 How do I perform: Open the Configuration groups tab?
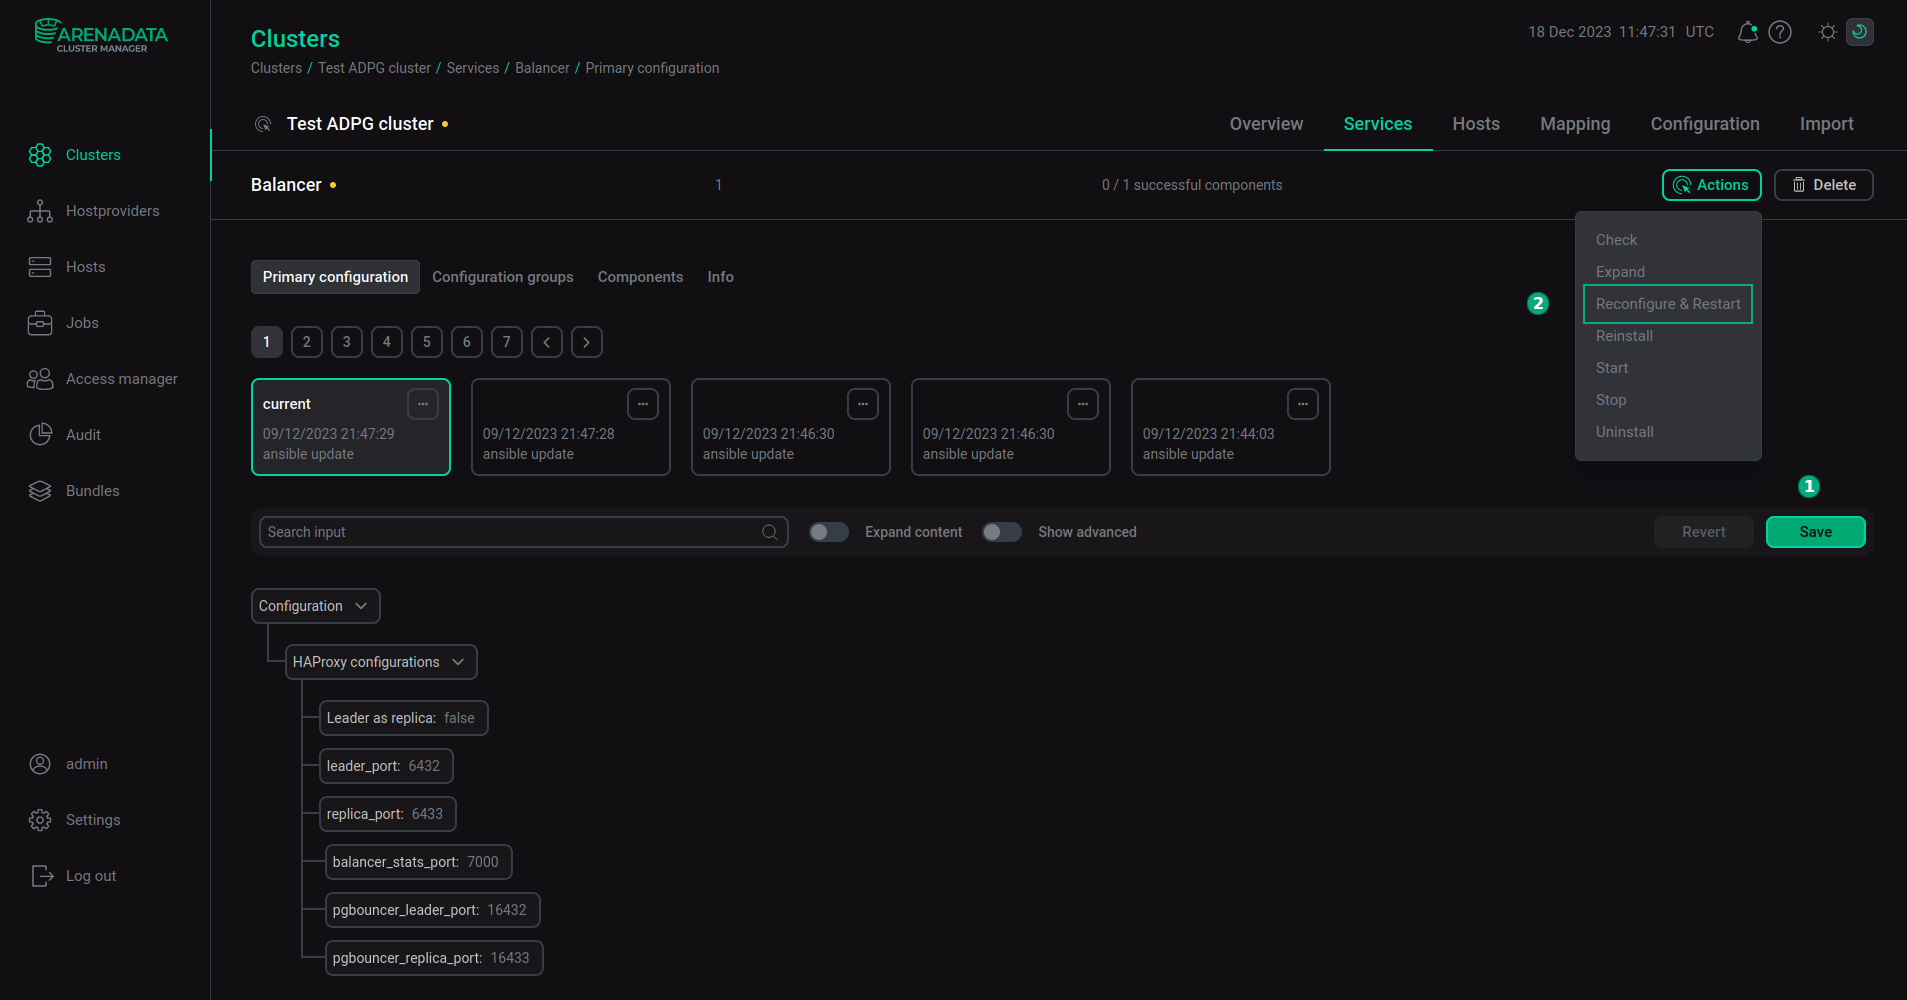click(x=503, y=277)
